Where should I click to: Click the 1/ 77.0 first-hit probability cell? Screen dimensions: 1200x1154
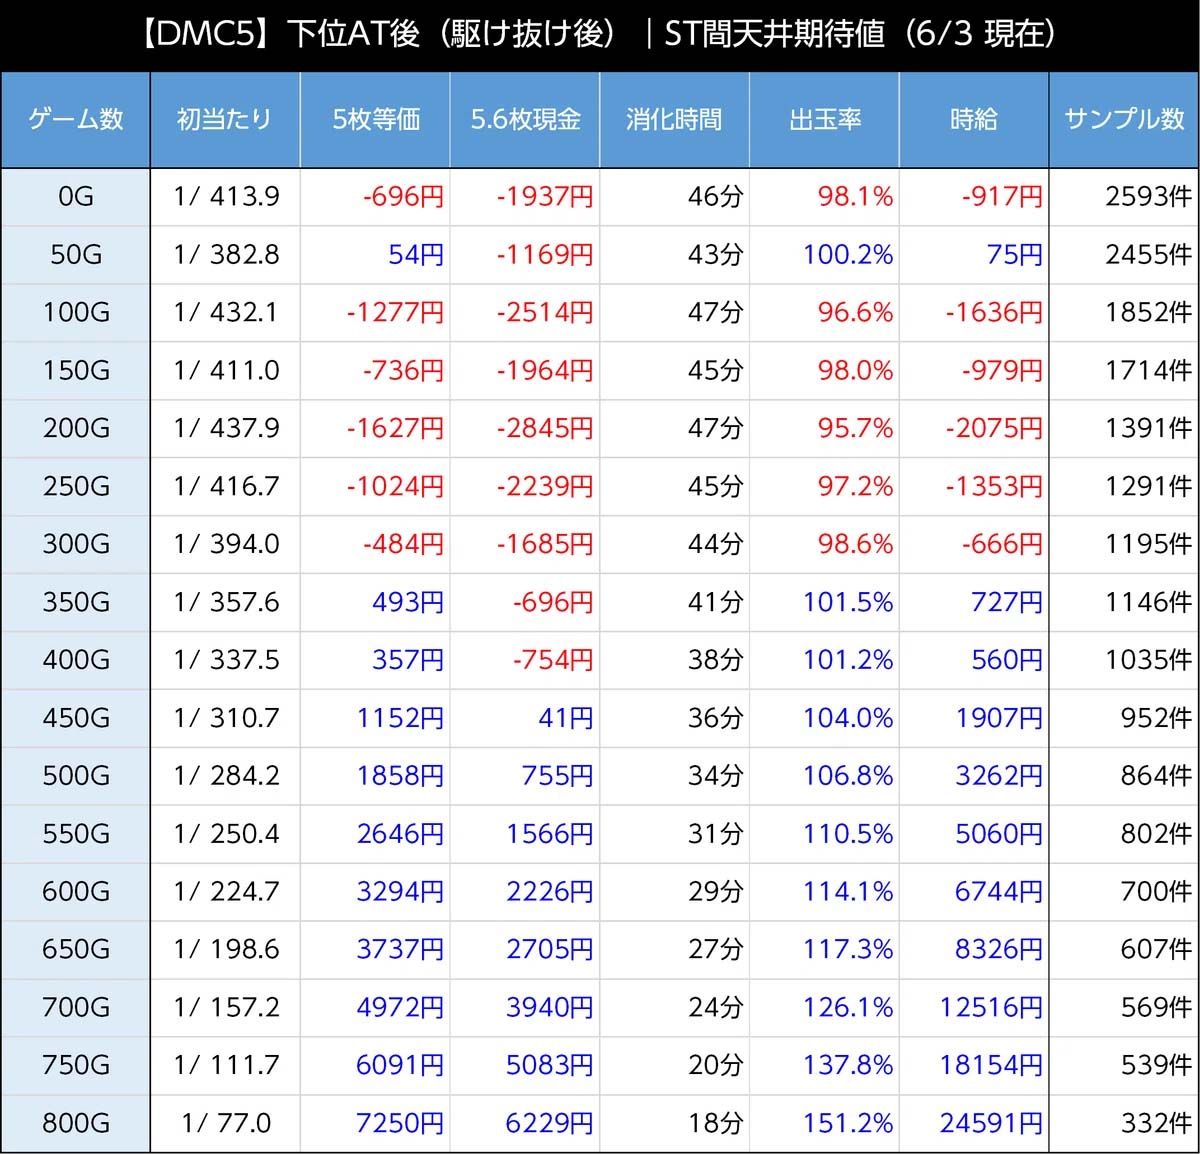pyautogui.click(x=226, y=1123)
